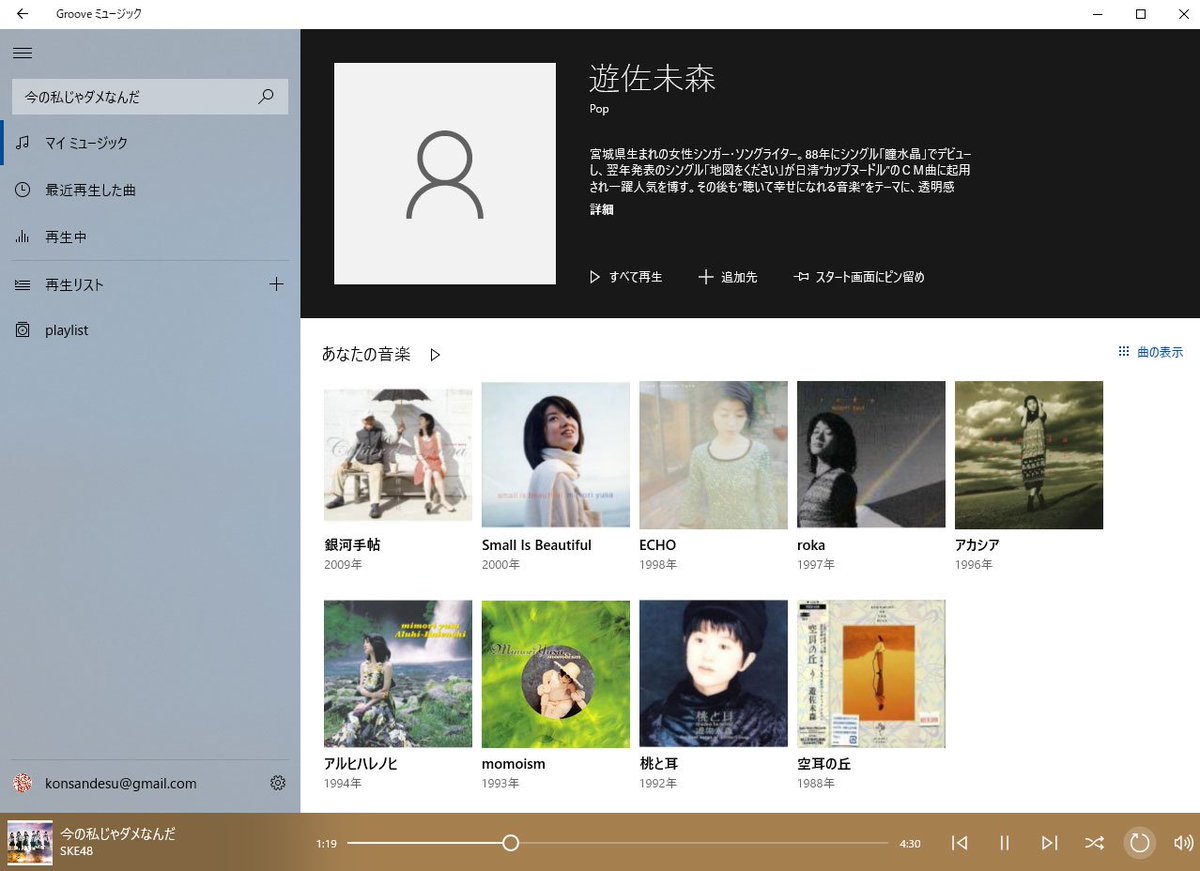Image resolution: width=1200 pixels, height=871 pixels.
Task: Open マイ ミュージック in the sidebar
Action: (x=150, y=143)
